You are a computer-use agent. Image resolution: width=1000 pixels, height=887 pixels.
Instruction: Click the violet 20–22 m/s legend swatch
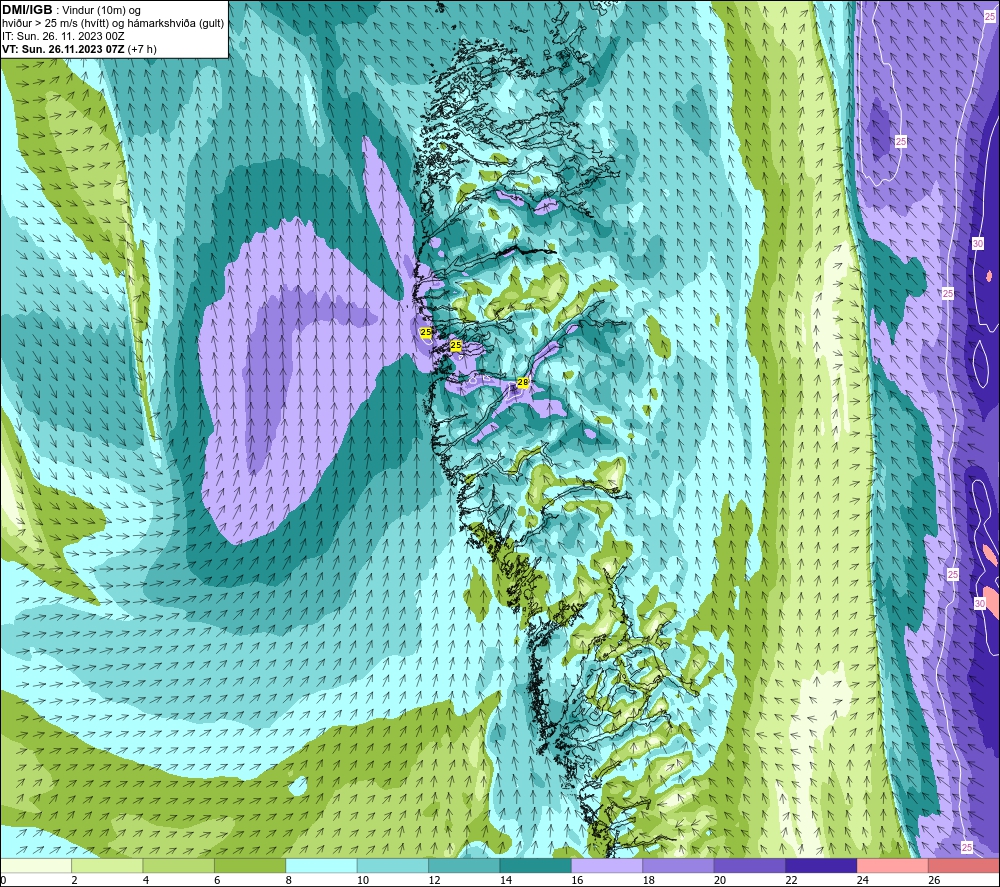pyautogui.click(x=750, y=865)
